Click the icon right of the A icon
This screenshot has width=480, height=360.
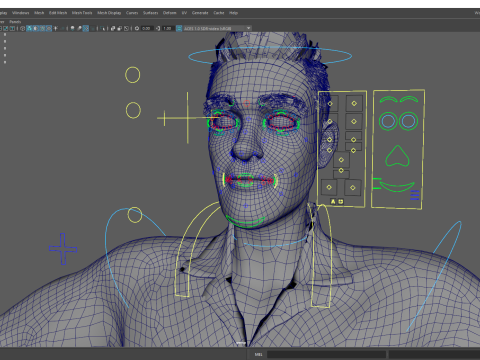point(341,201)
